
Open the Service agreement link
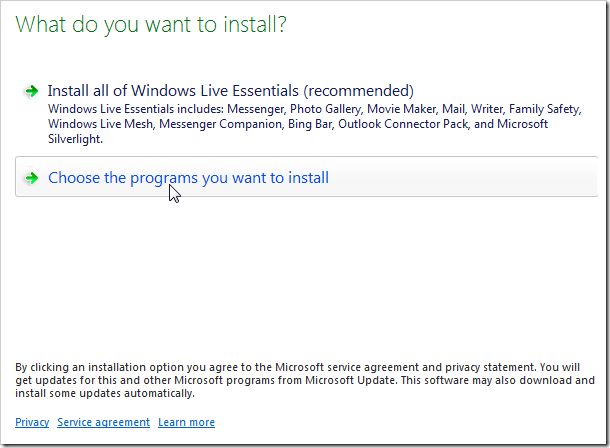tap(103, 423)
